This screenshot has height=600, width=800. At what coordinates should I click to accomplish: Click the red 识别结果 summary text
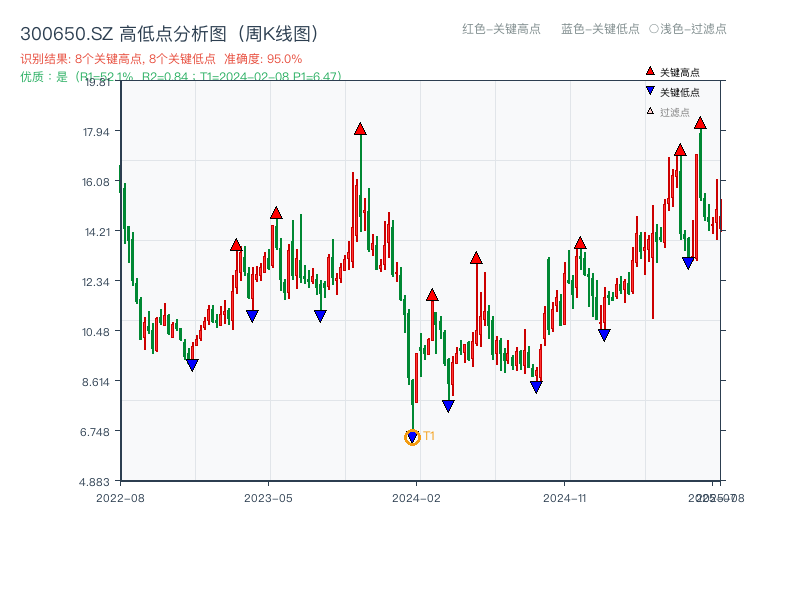pos(161,59)
